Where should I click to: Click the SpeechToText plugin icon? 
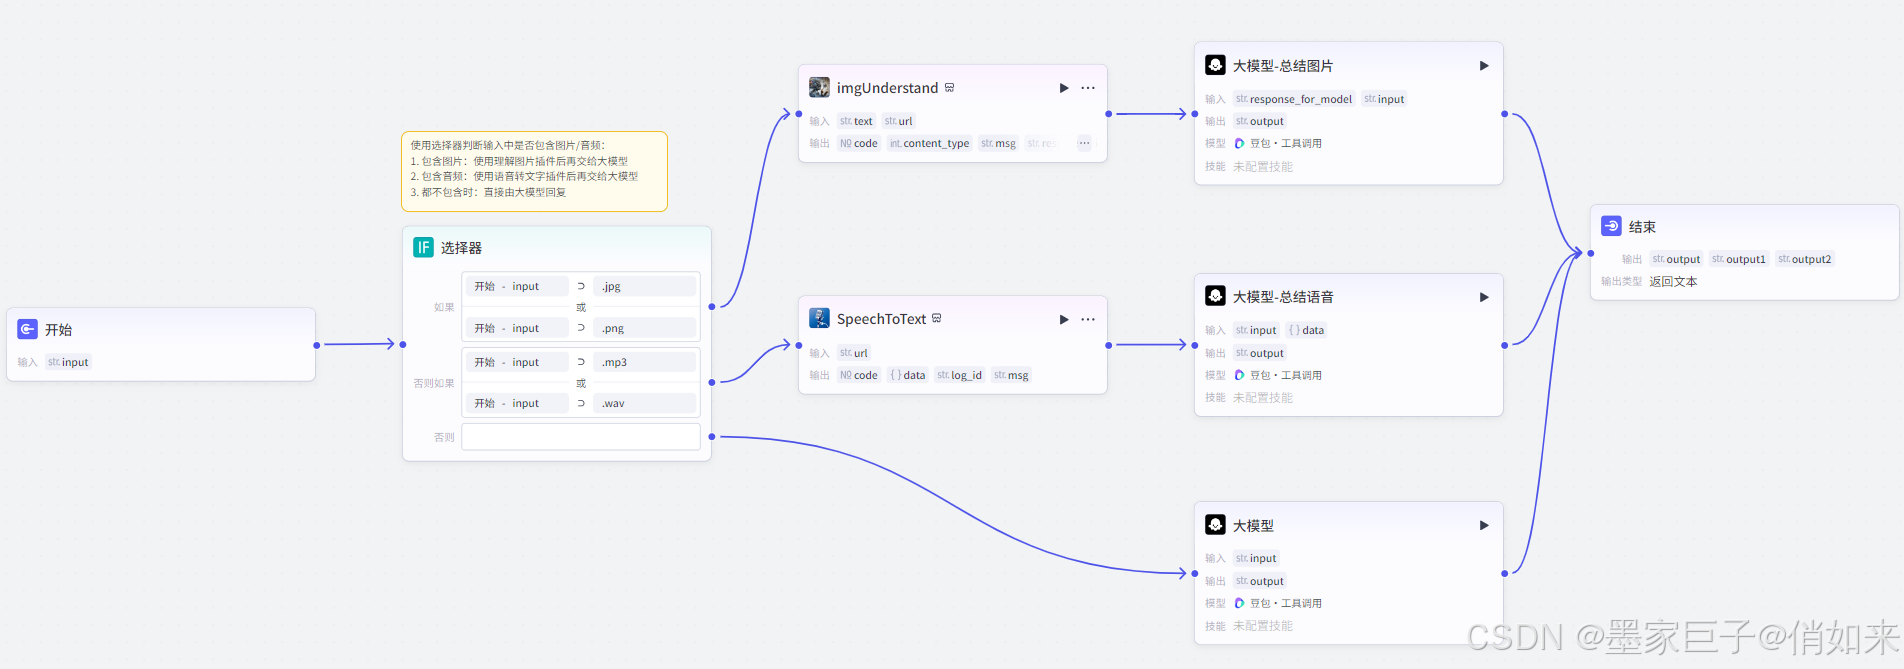tap(819, 318)
